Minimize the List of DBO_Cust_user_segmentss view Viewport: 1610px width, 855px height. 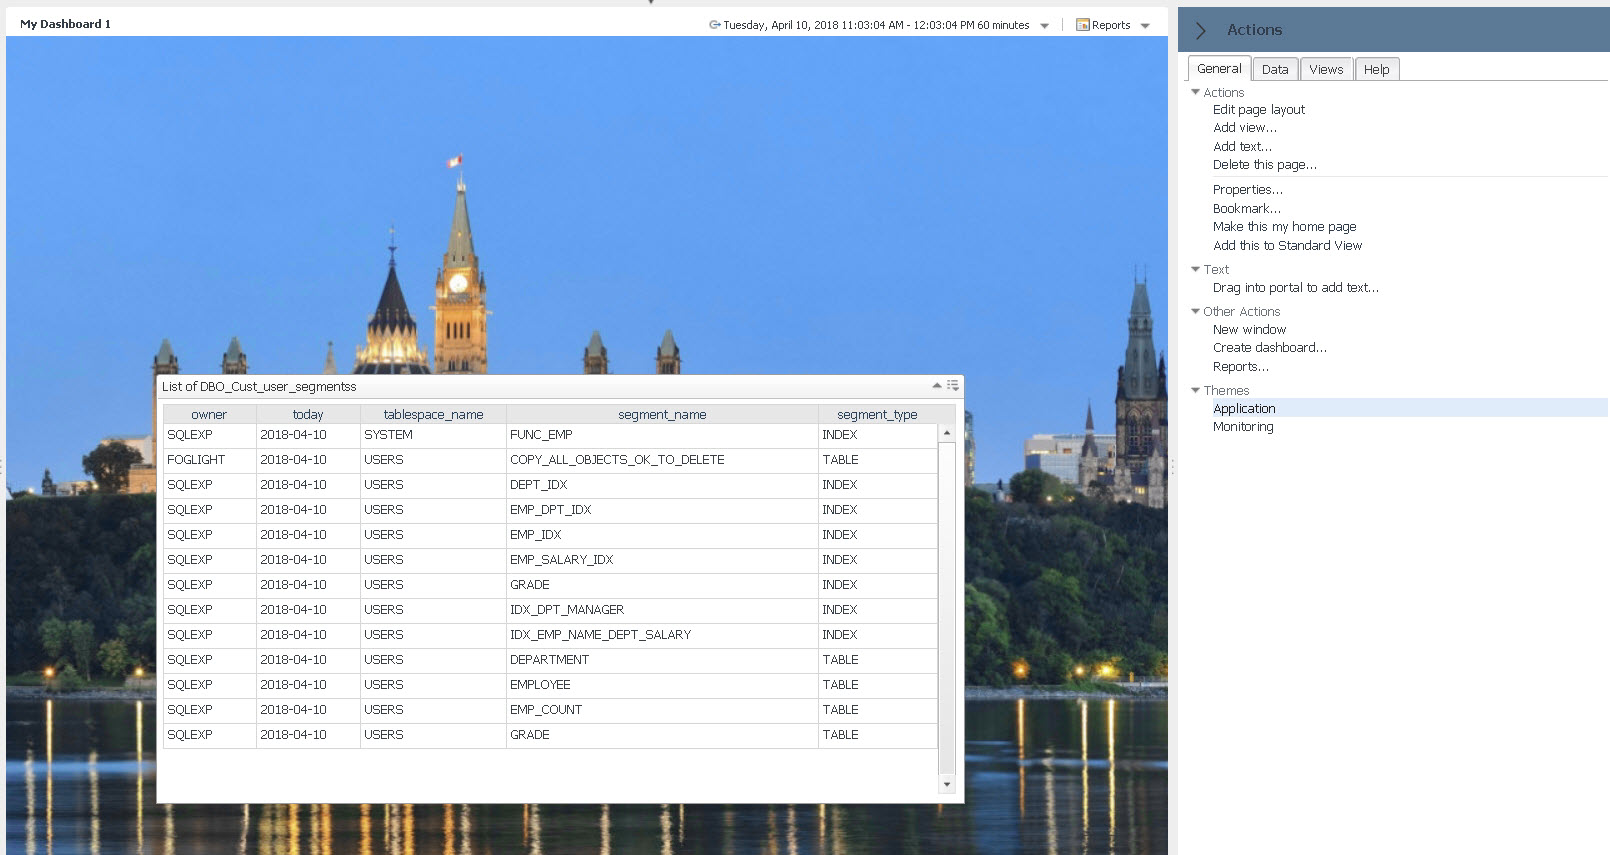pos(937,385)
